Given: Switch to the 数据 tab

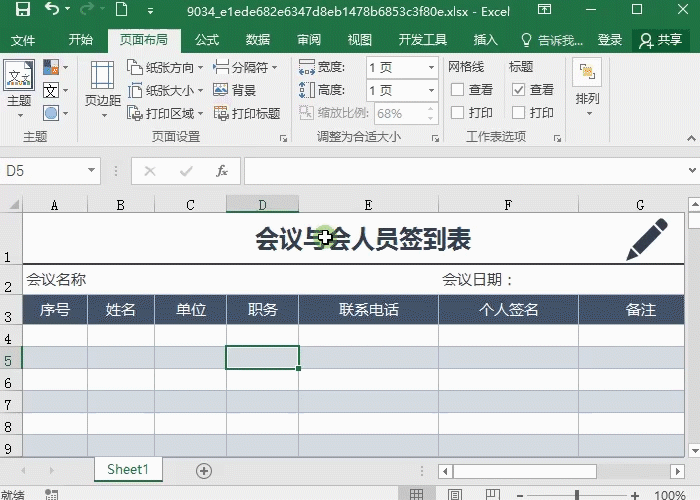Looking at the screenshot, I should [258, 40].
